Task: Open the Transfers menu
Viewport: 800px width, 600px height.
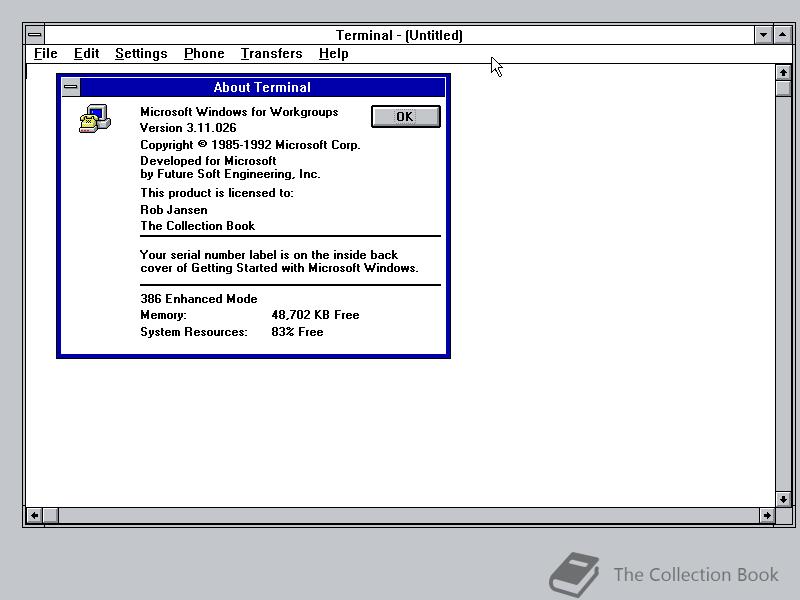Action: click(x=271, y=54)
